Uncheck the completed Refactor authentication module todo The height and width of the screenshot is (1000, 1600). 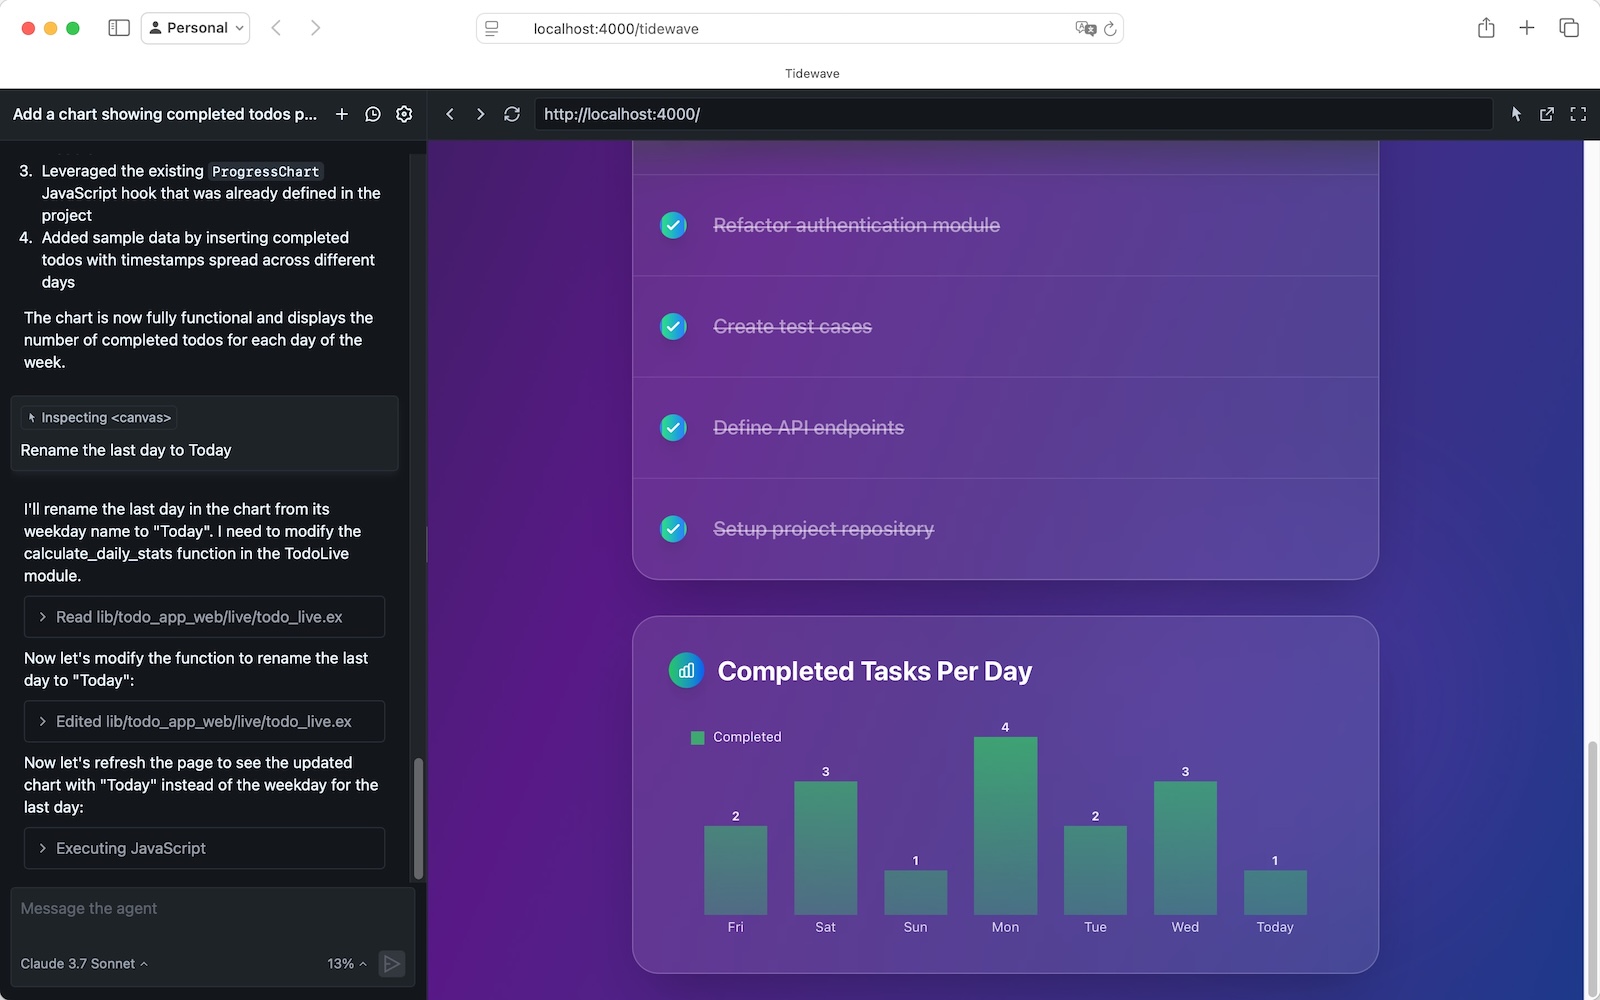coord(673,225)
